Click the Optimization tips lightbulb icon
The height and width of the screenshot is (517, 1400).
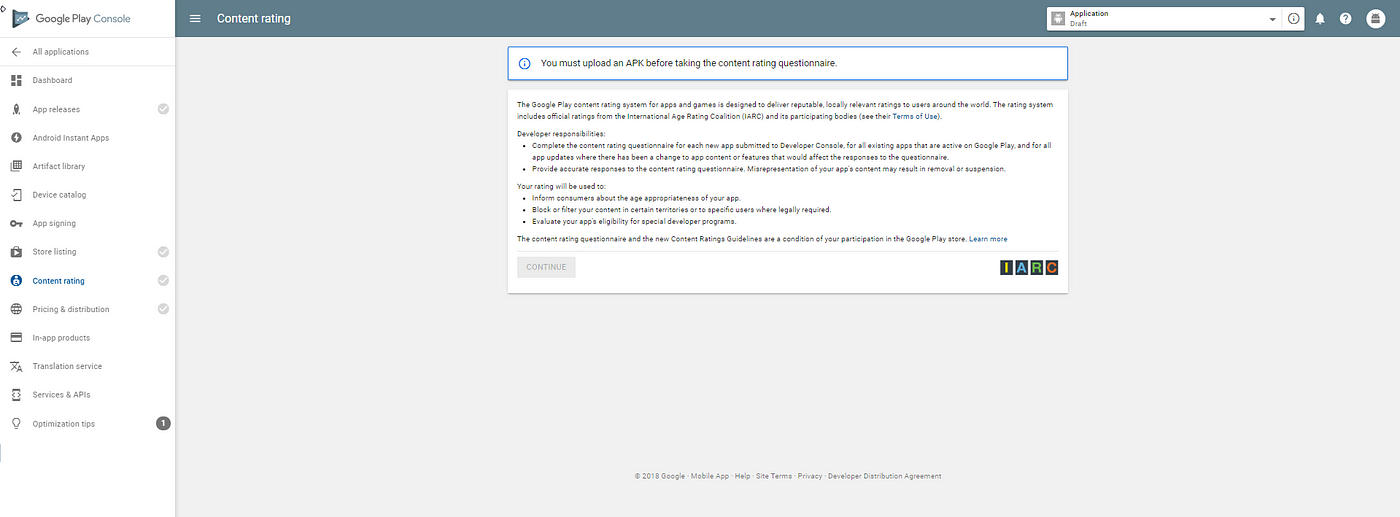(x=16, y=424)
